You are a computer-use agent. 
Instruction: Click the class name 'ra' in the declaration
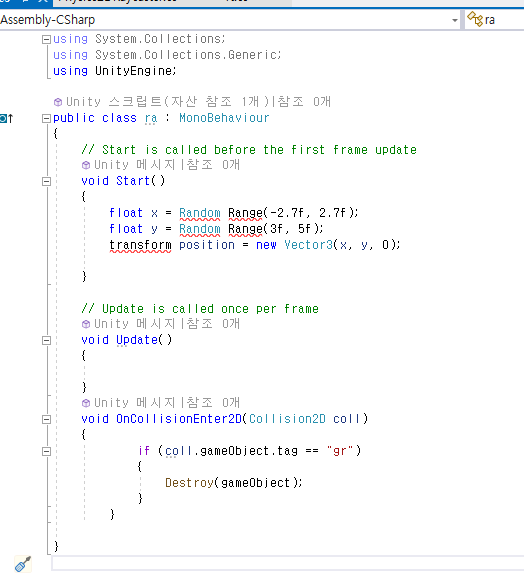[151, 118]
